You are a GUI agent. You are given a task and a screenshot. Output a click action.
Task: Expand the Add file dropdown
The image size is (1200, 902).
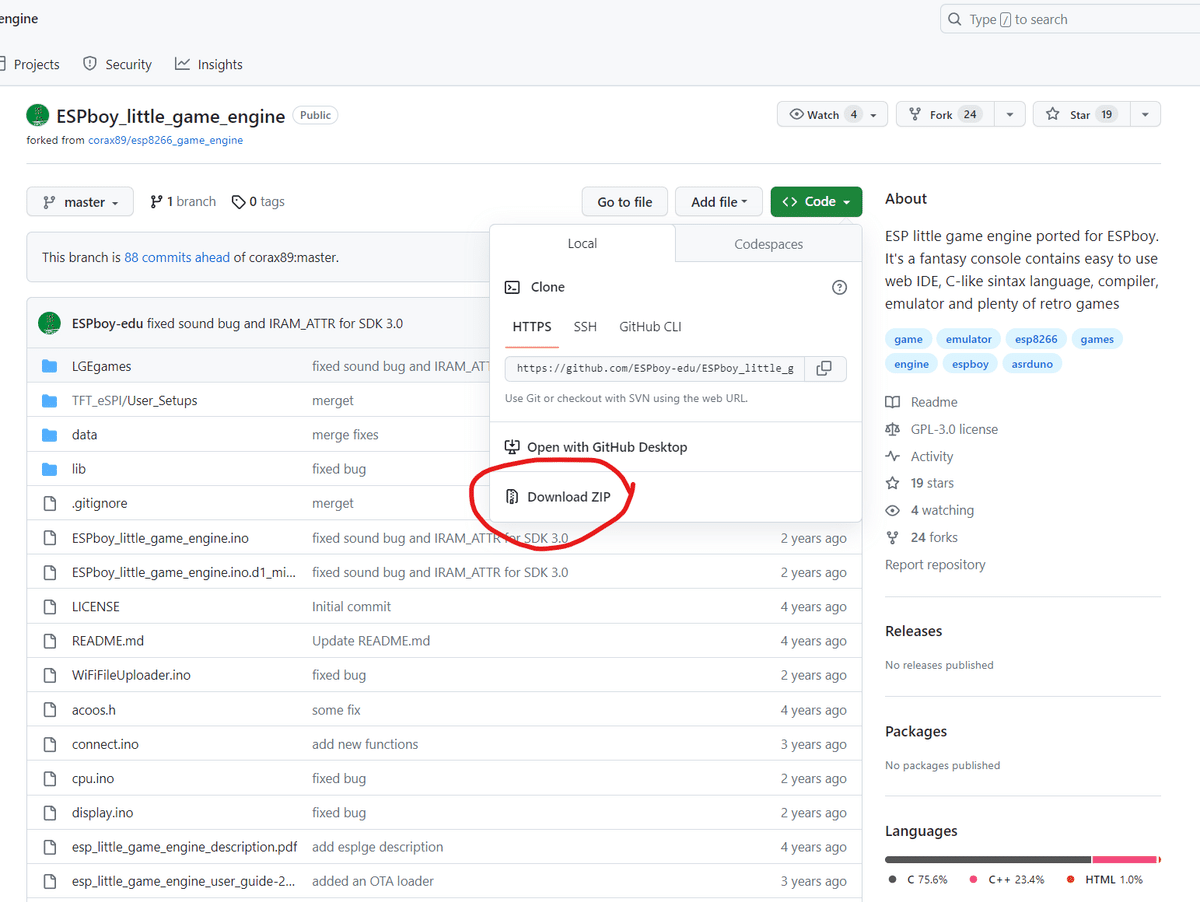[x=719, y=202]
